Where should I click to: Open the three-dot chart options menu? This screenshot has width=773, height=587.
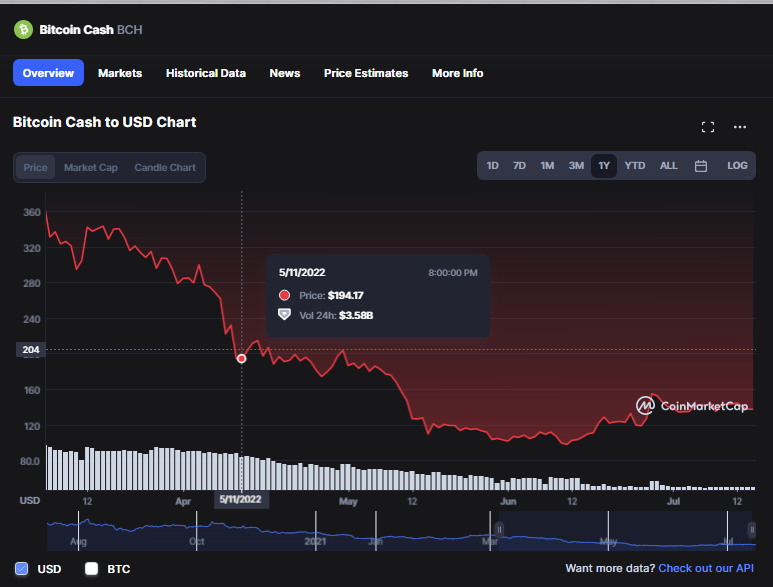coord(739,127)
